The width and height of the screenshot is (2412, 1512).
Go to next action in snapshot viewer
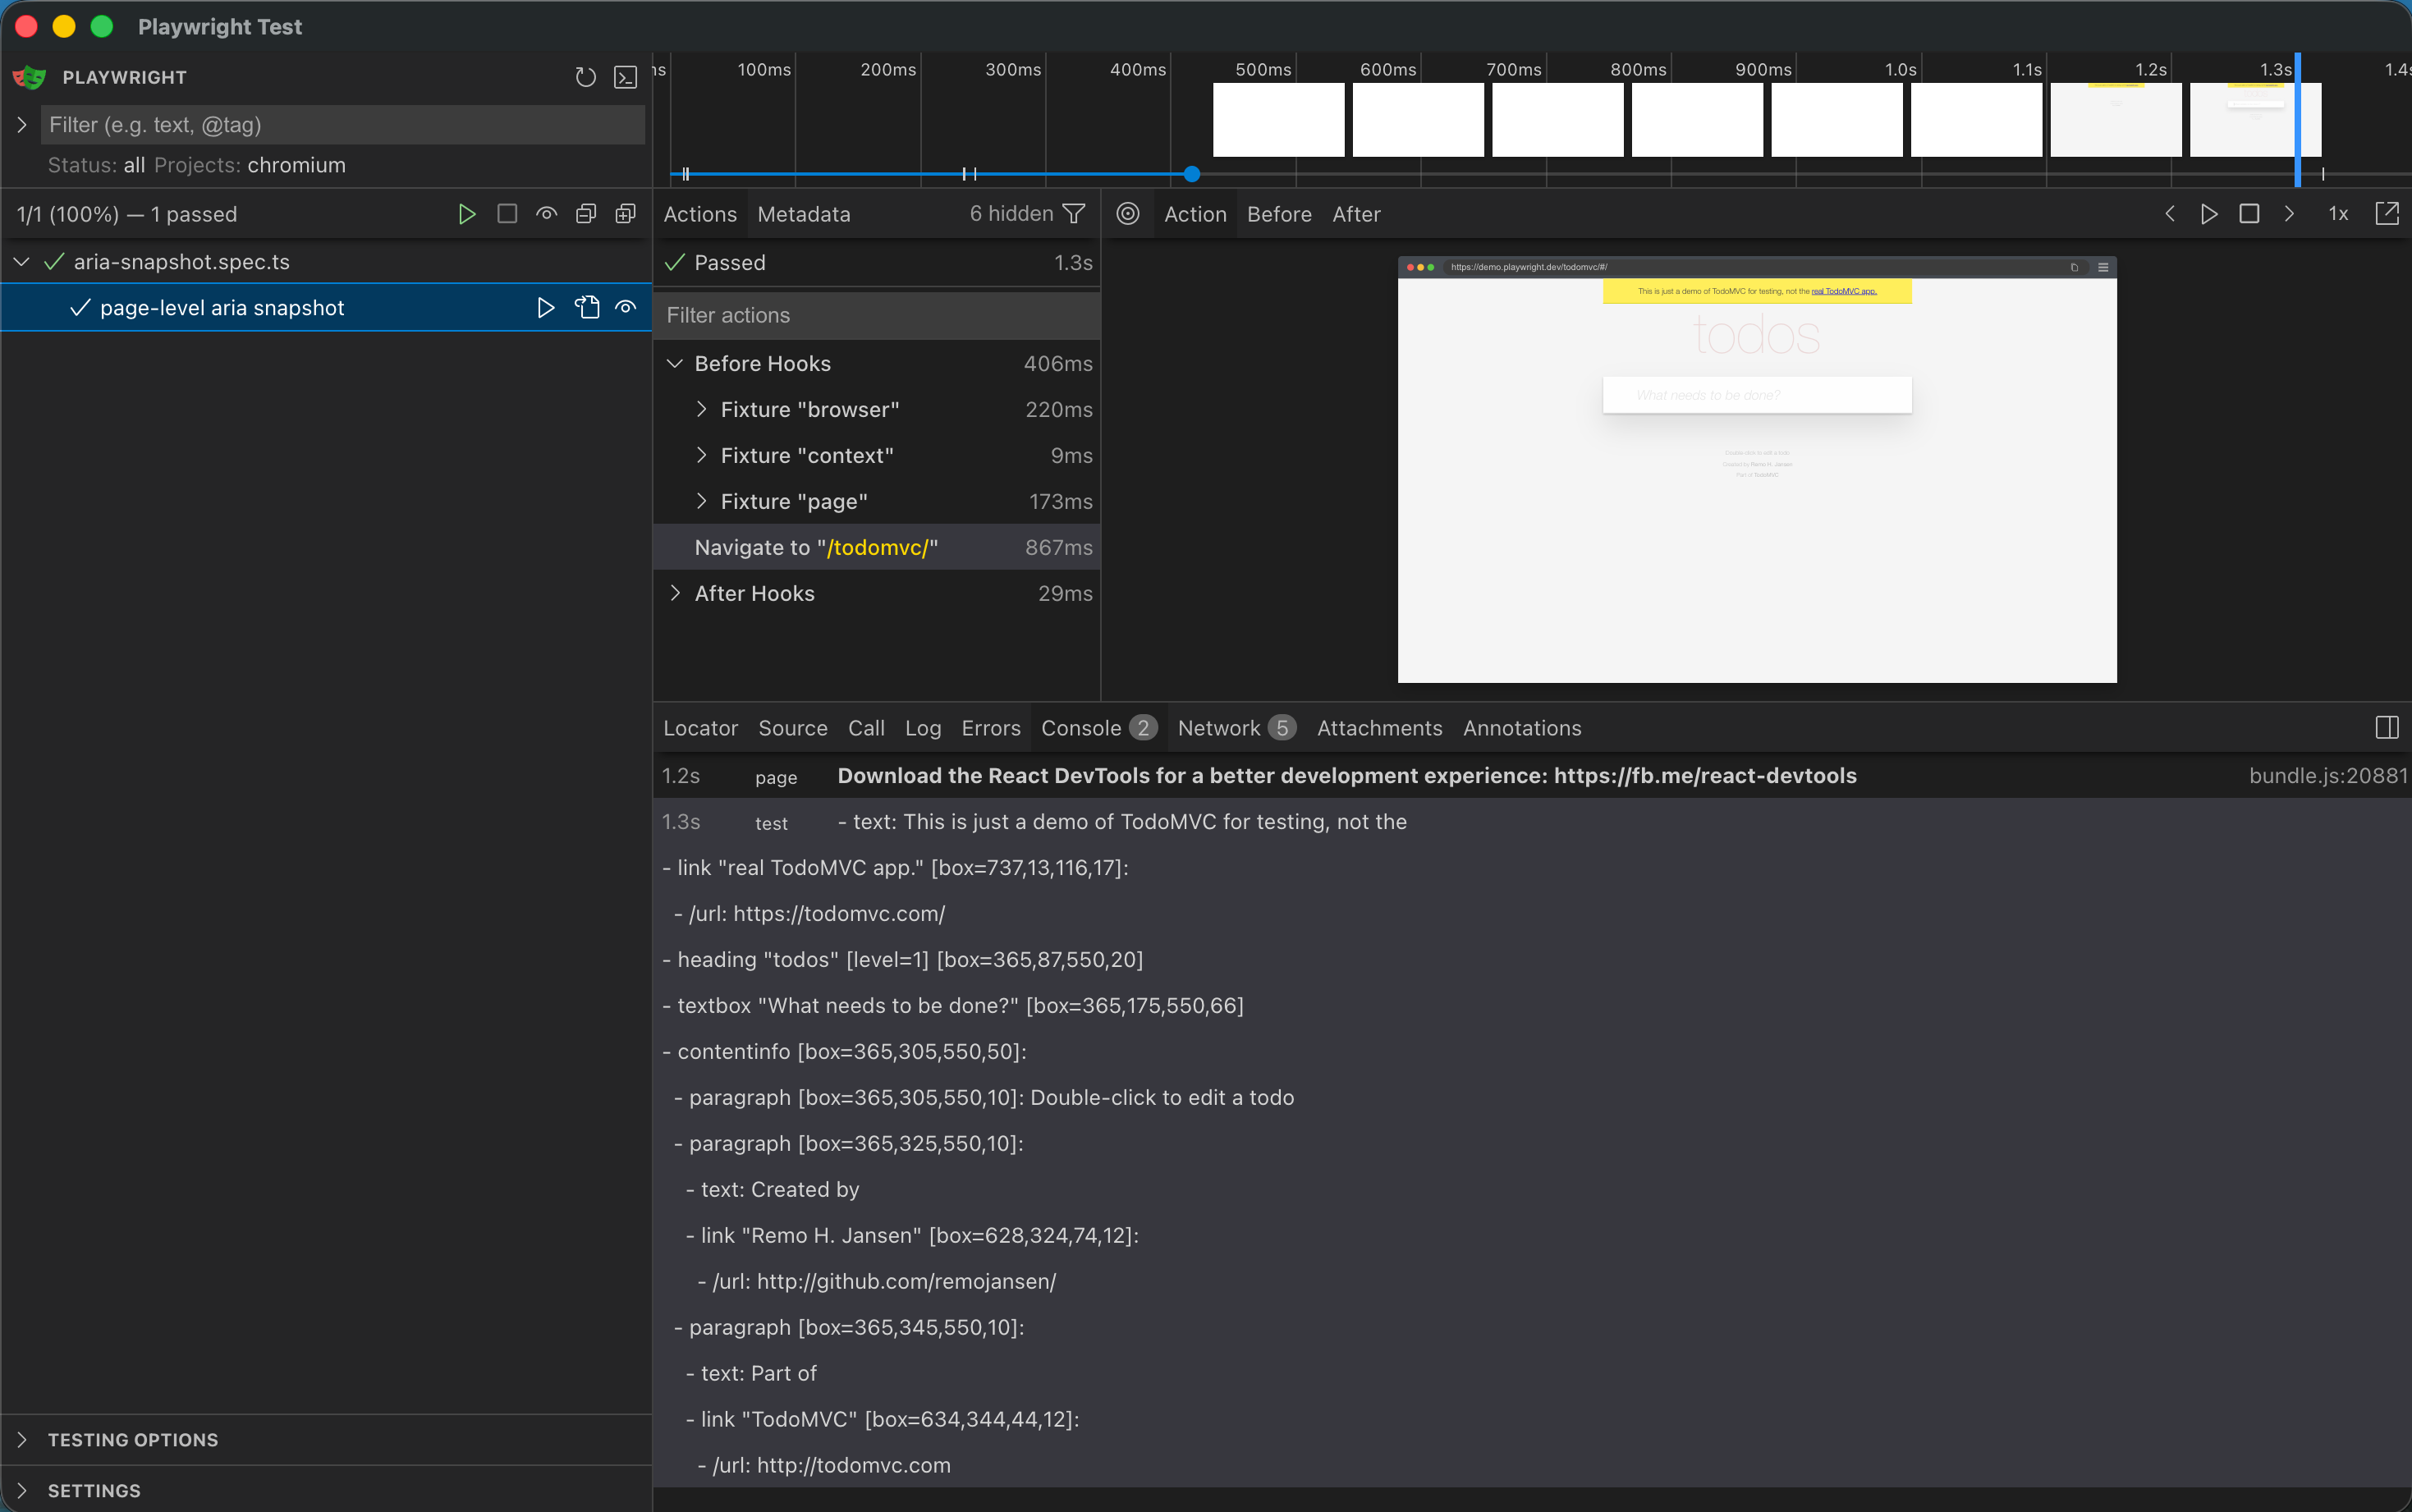tap(2289, 214)
